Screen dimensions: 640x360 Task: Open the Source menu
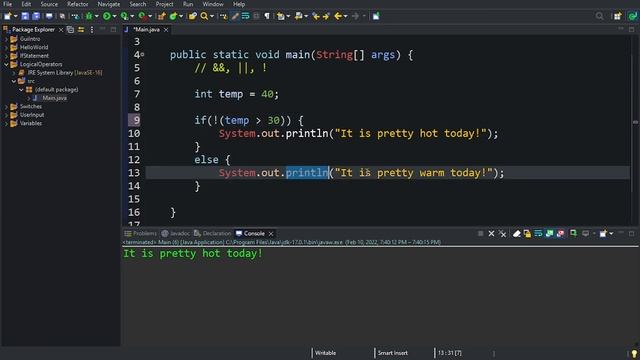[x=49, y=4]
